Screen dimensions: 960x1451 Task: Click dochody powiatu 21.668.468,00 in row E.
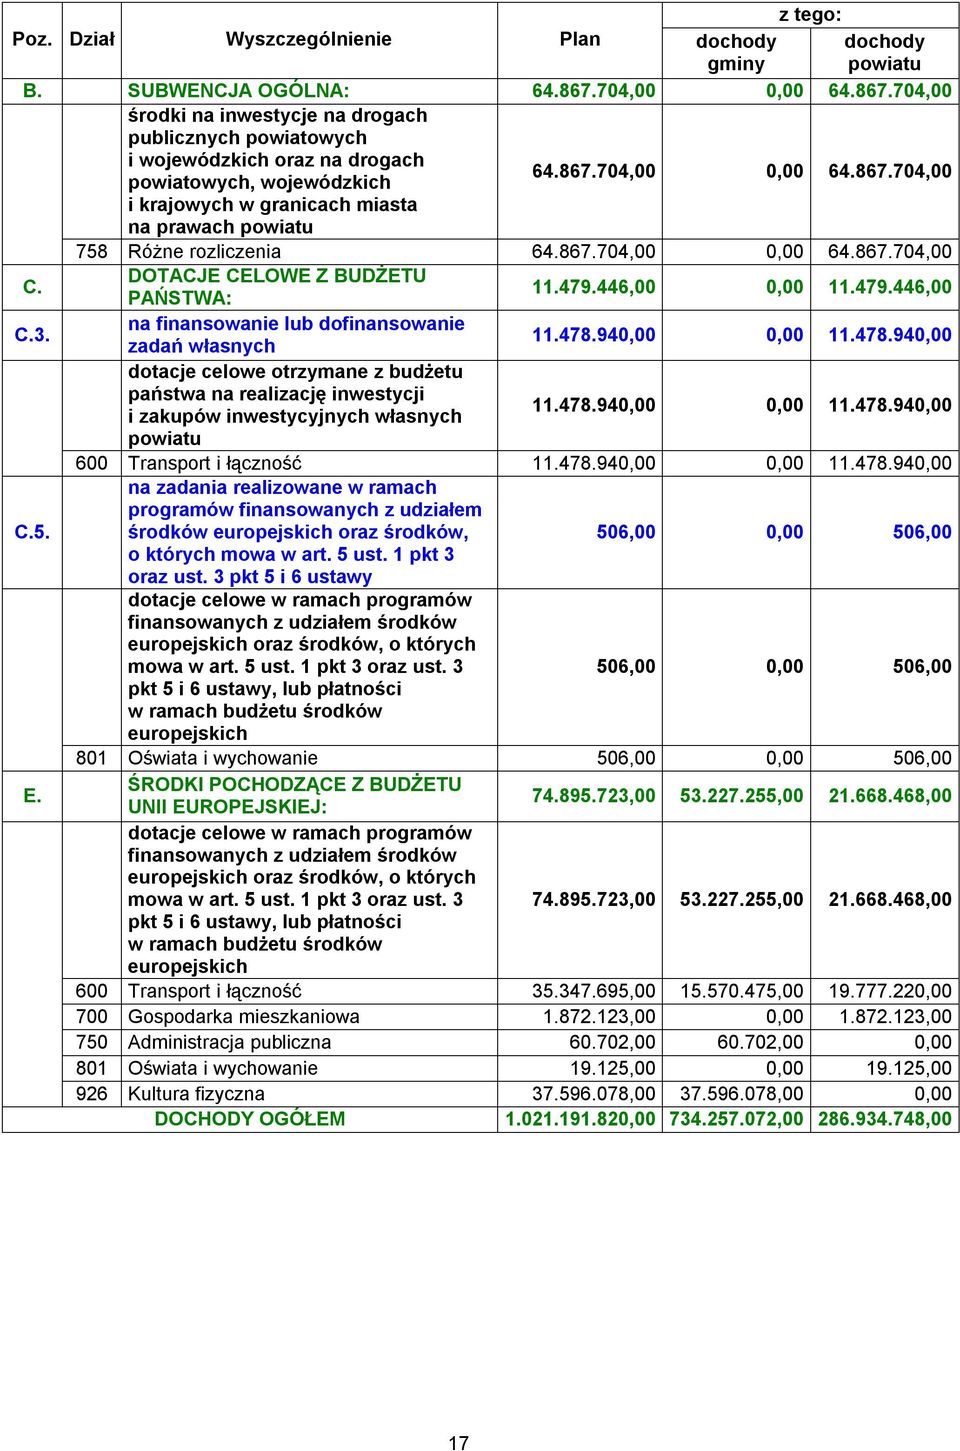point(890,796)
